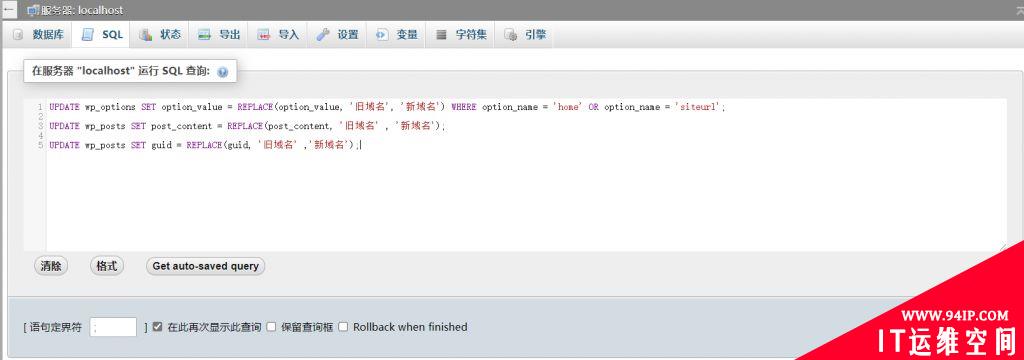1024x360 pixels.
Task: Click the 语句定界符 delimiter input field
Action: click(113, 327)
